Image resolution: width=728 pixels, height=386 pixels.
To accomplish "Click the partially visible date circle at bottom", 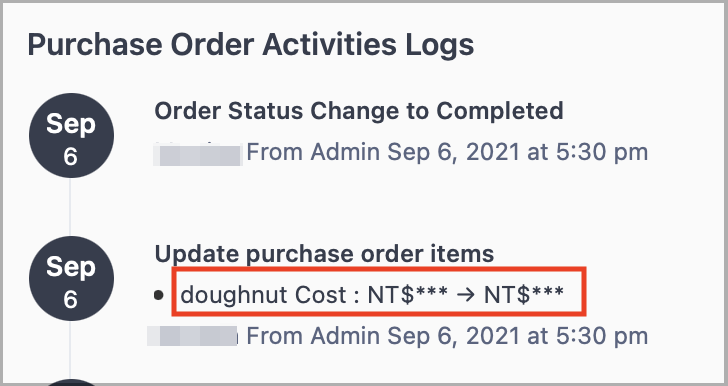I will (71, 382).
